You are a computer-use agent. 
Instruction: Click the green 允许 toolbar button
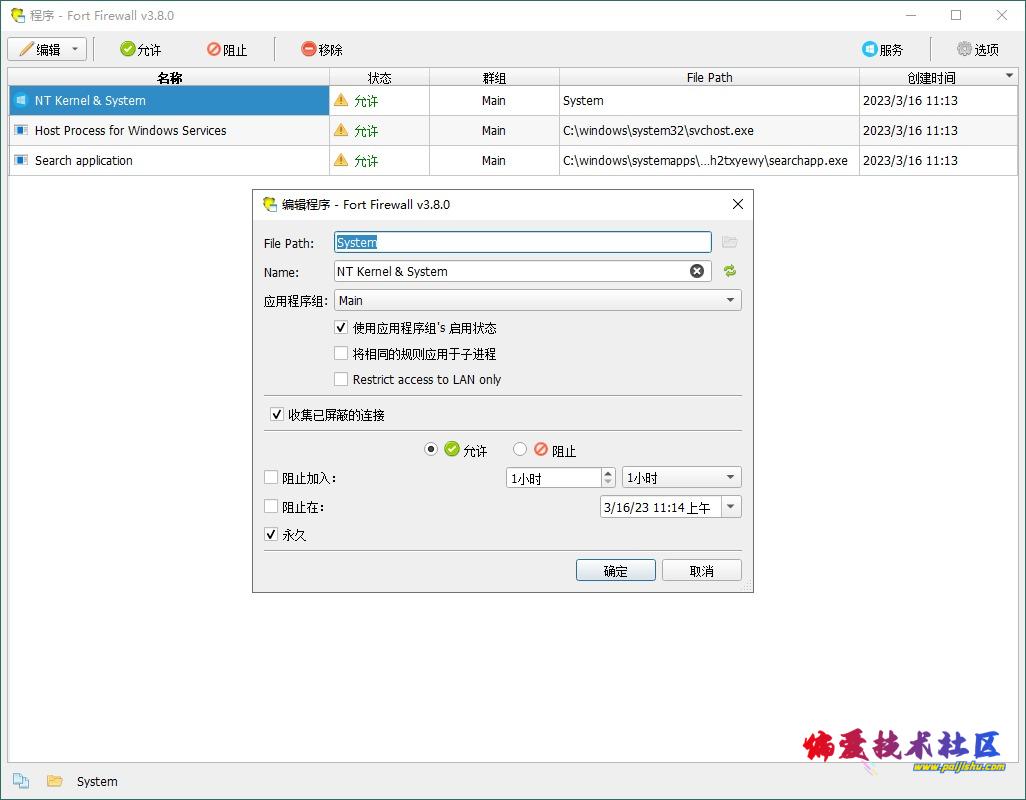pos(140,50)
